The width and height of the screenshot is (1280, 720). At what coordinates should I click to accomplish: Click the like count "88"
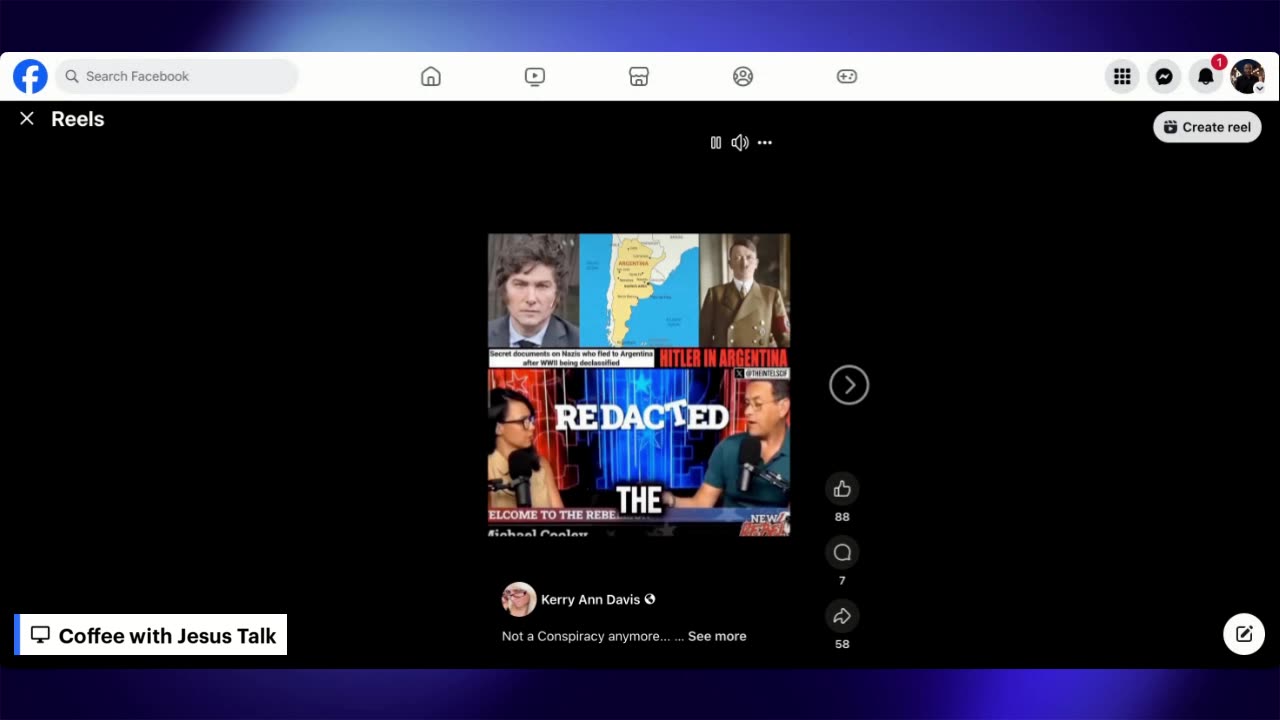click(x=842, y=517)
